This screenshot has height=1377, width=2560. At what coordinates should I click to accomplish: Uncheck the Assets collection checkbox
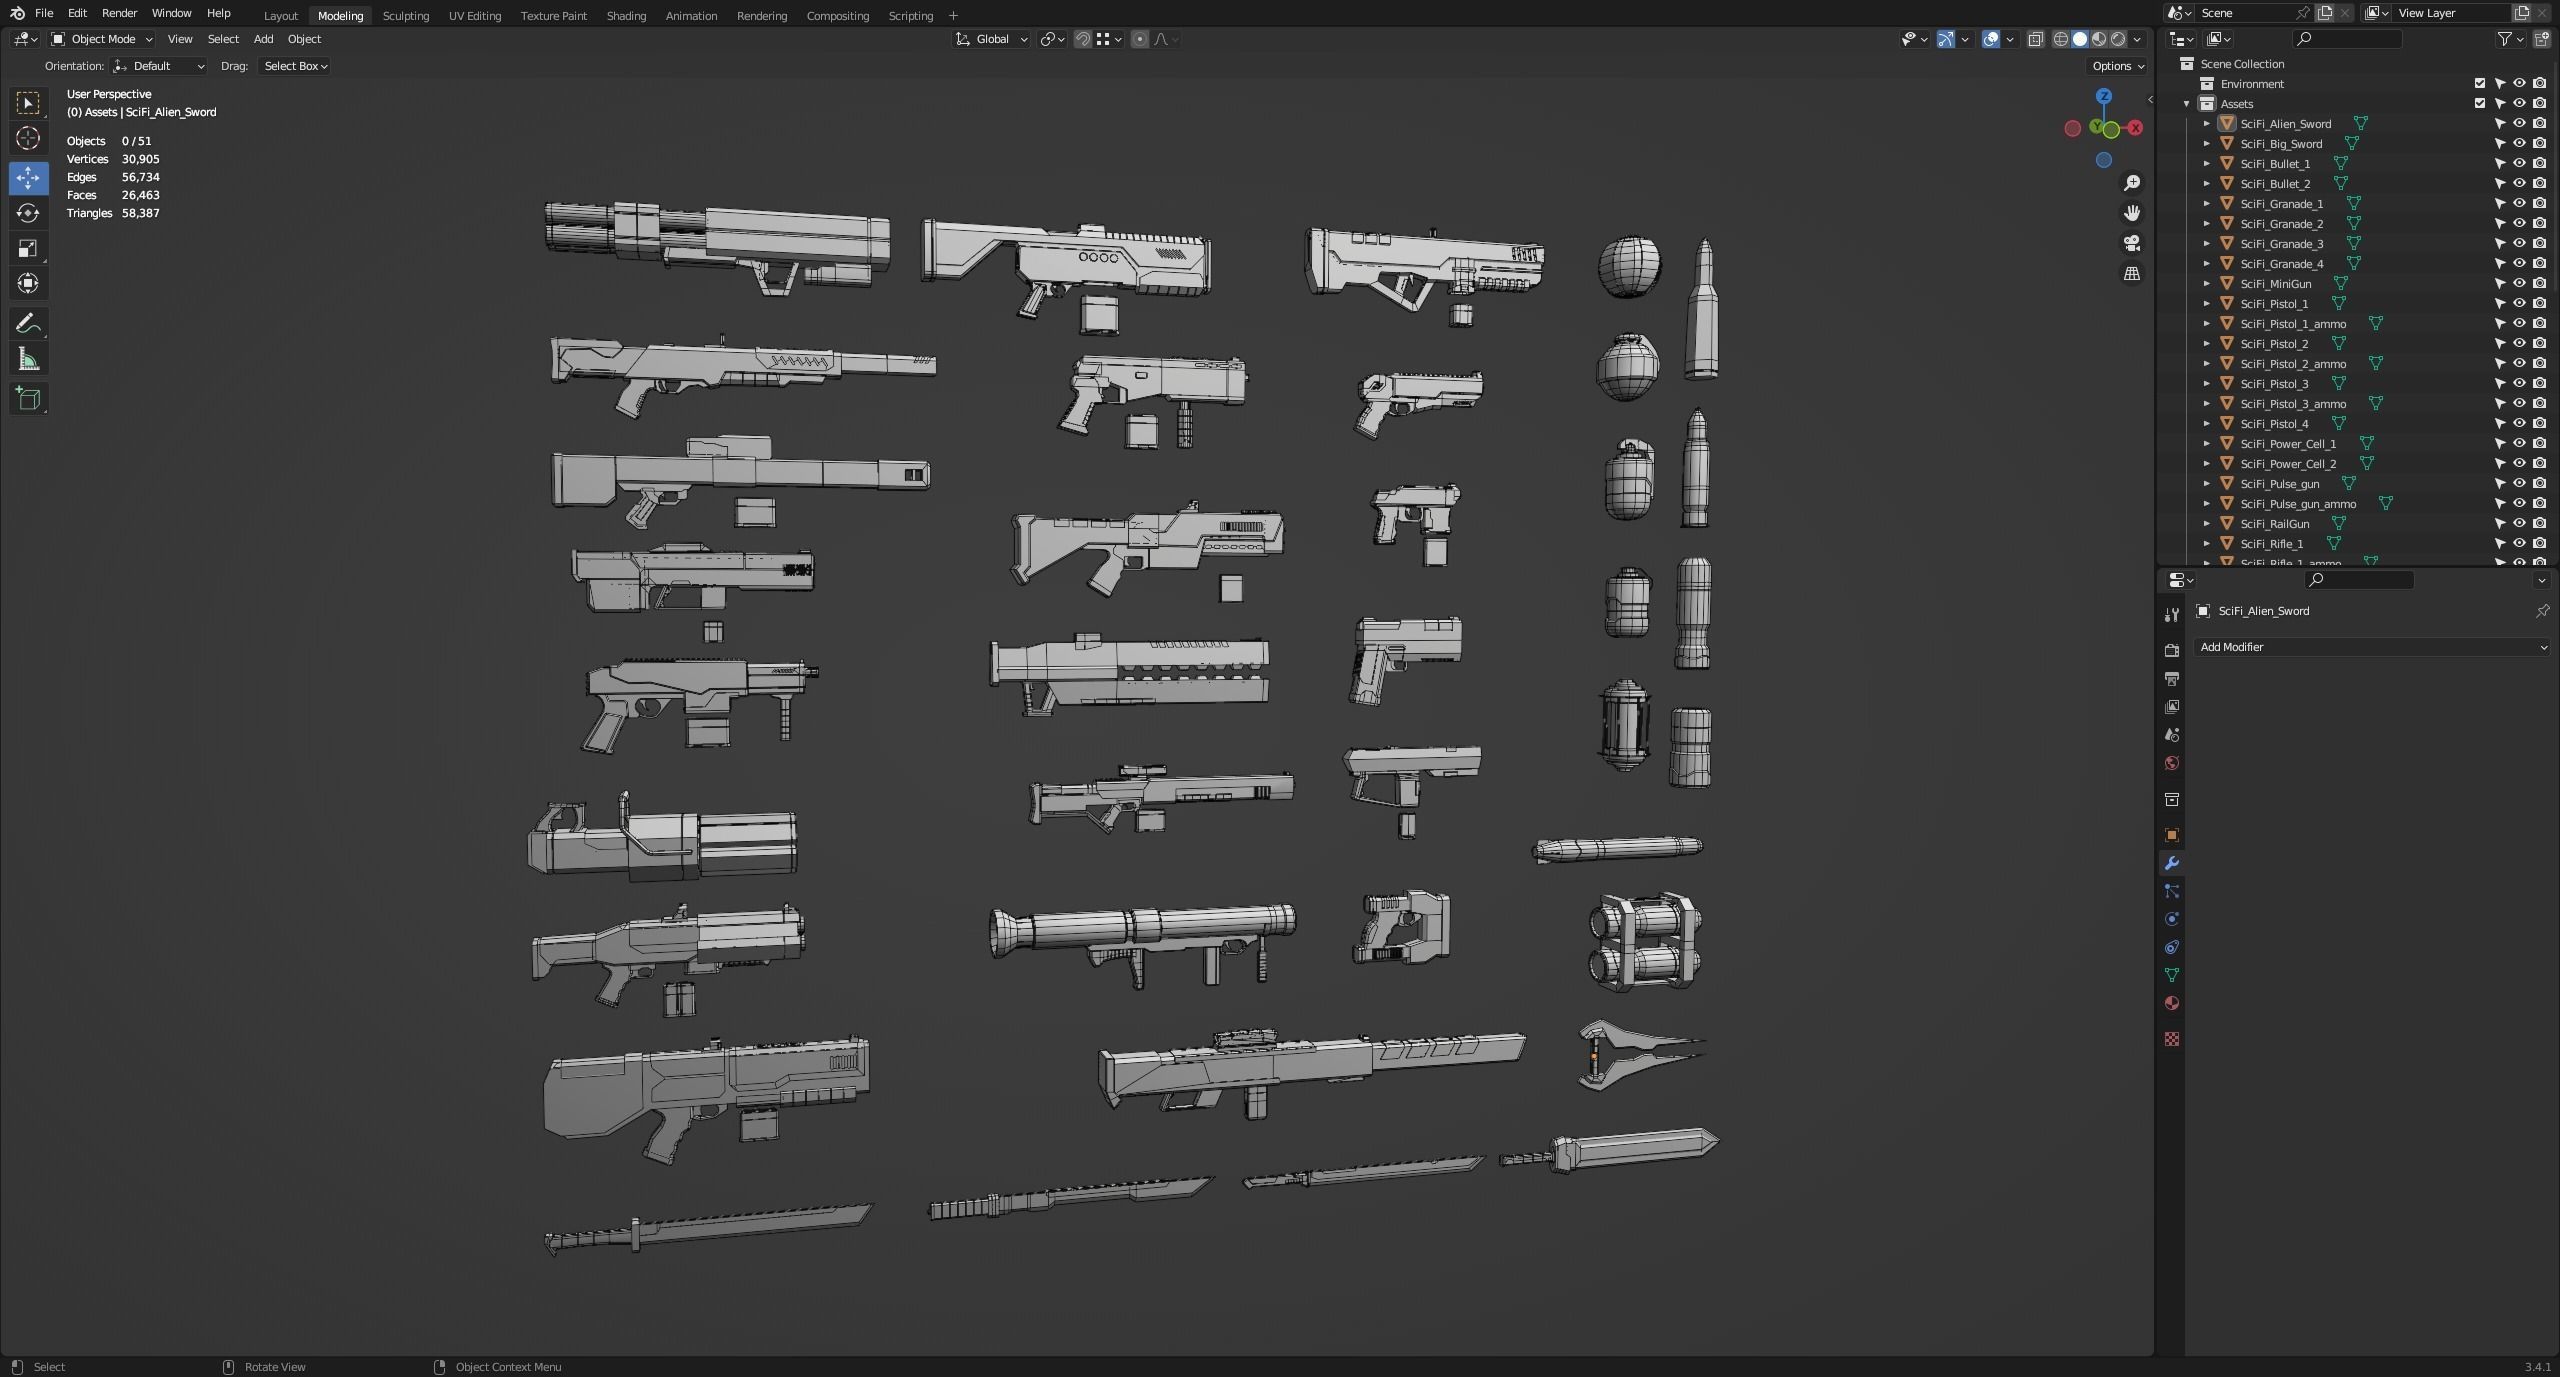pos(2480,104)
